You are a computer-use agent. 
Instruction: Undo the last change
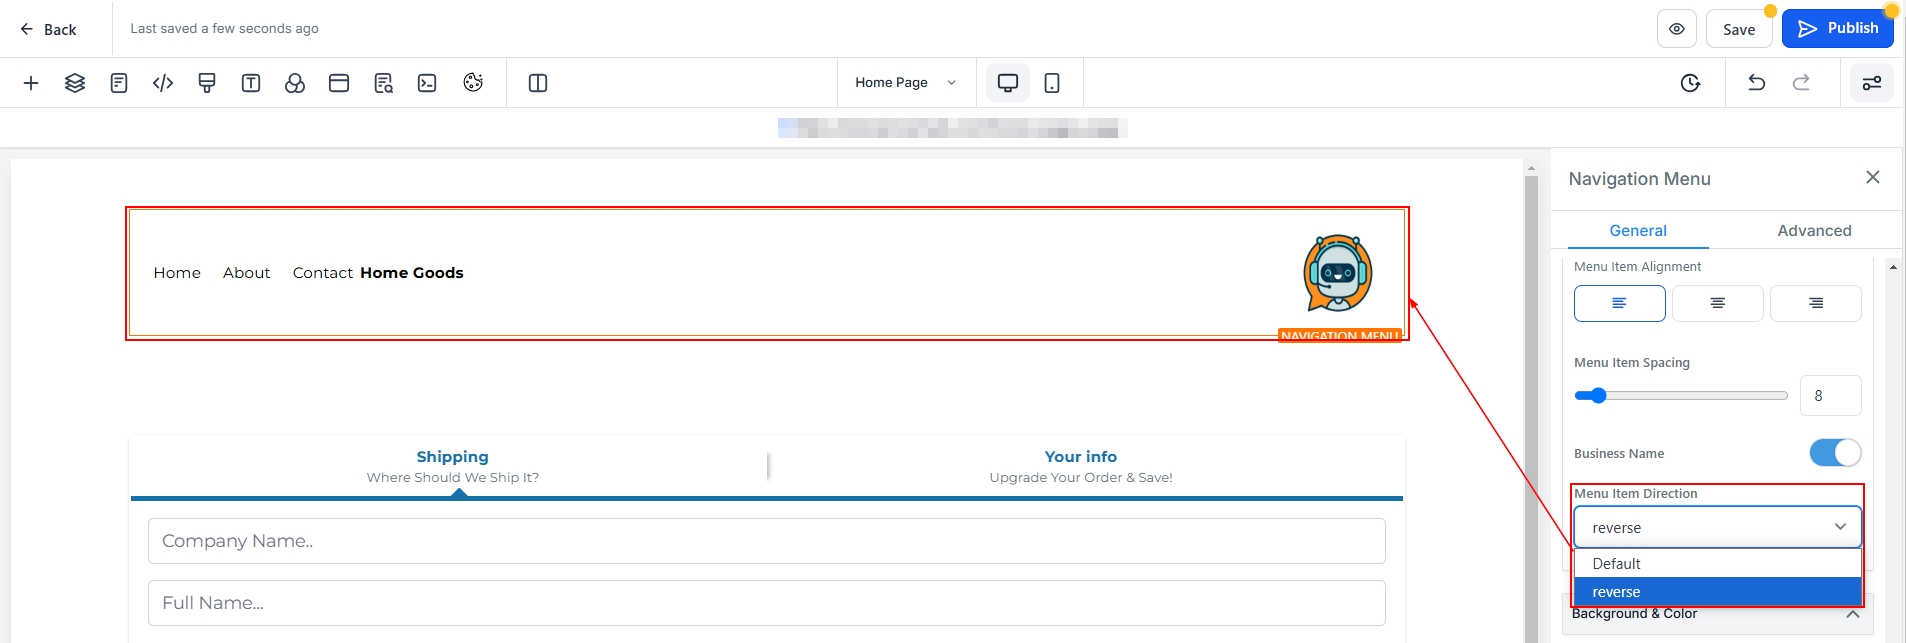pos(1756,83)
